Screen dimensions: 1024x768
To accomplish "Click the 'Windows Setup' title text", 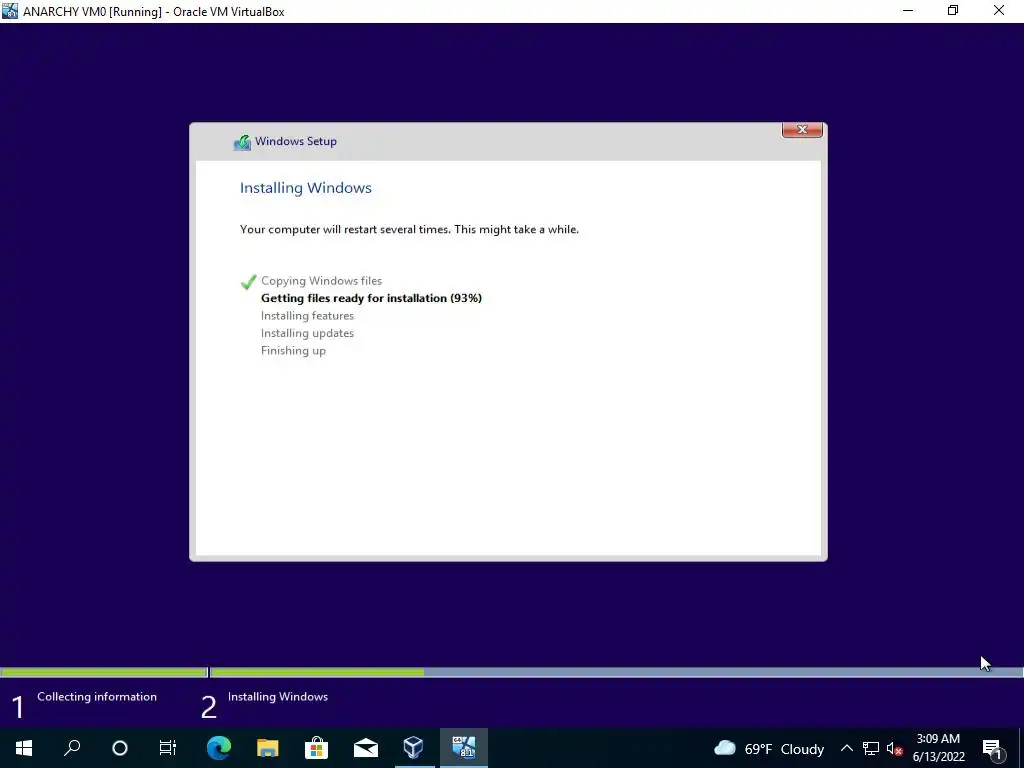I will pos(296,141).
